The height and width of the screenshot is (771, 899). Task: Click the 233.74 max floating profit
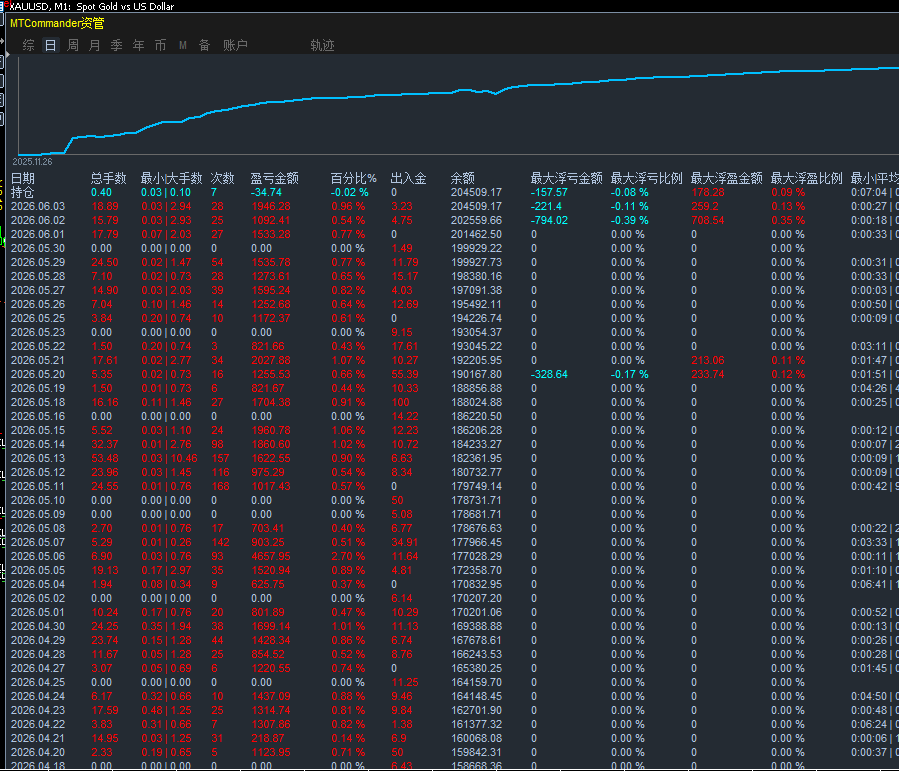708,374
